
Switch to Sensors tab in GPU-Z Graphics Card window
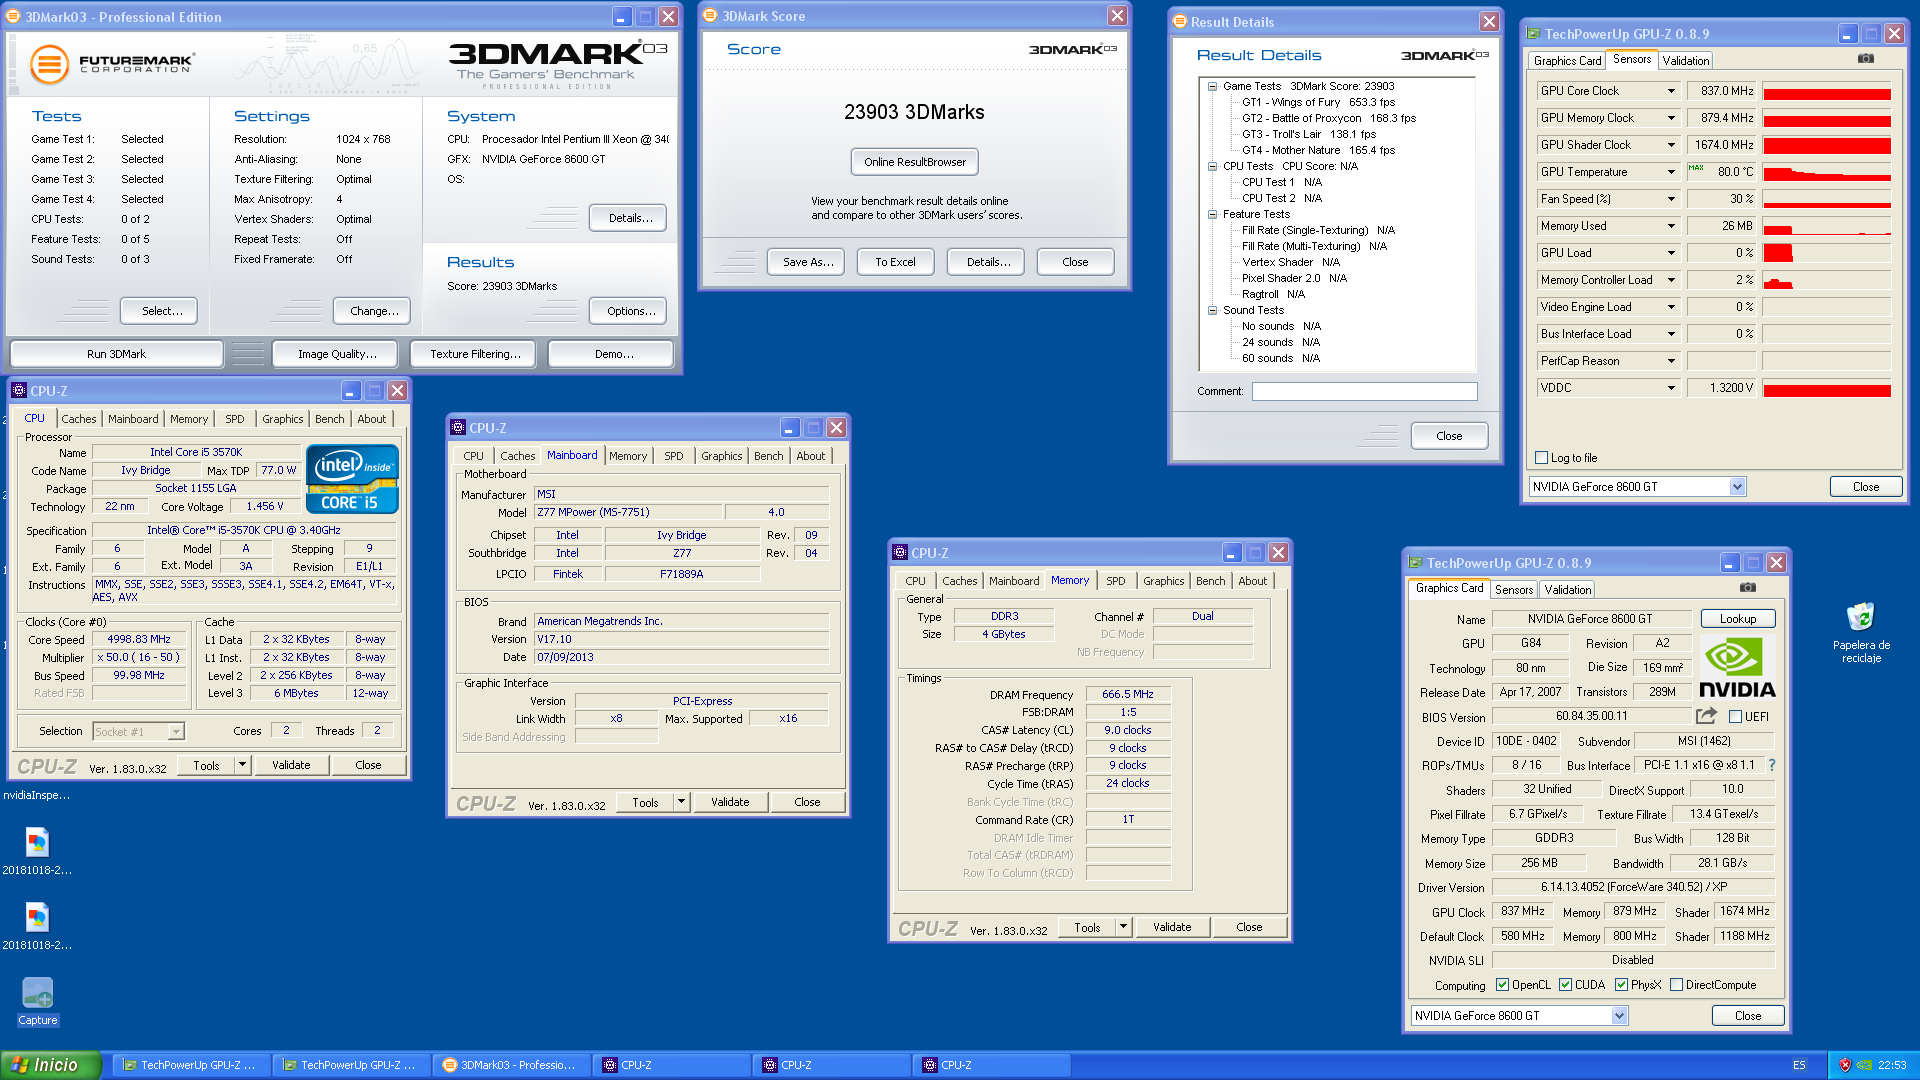[1514, 590]
